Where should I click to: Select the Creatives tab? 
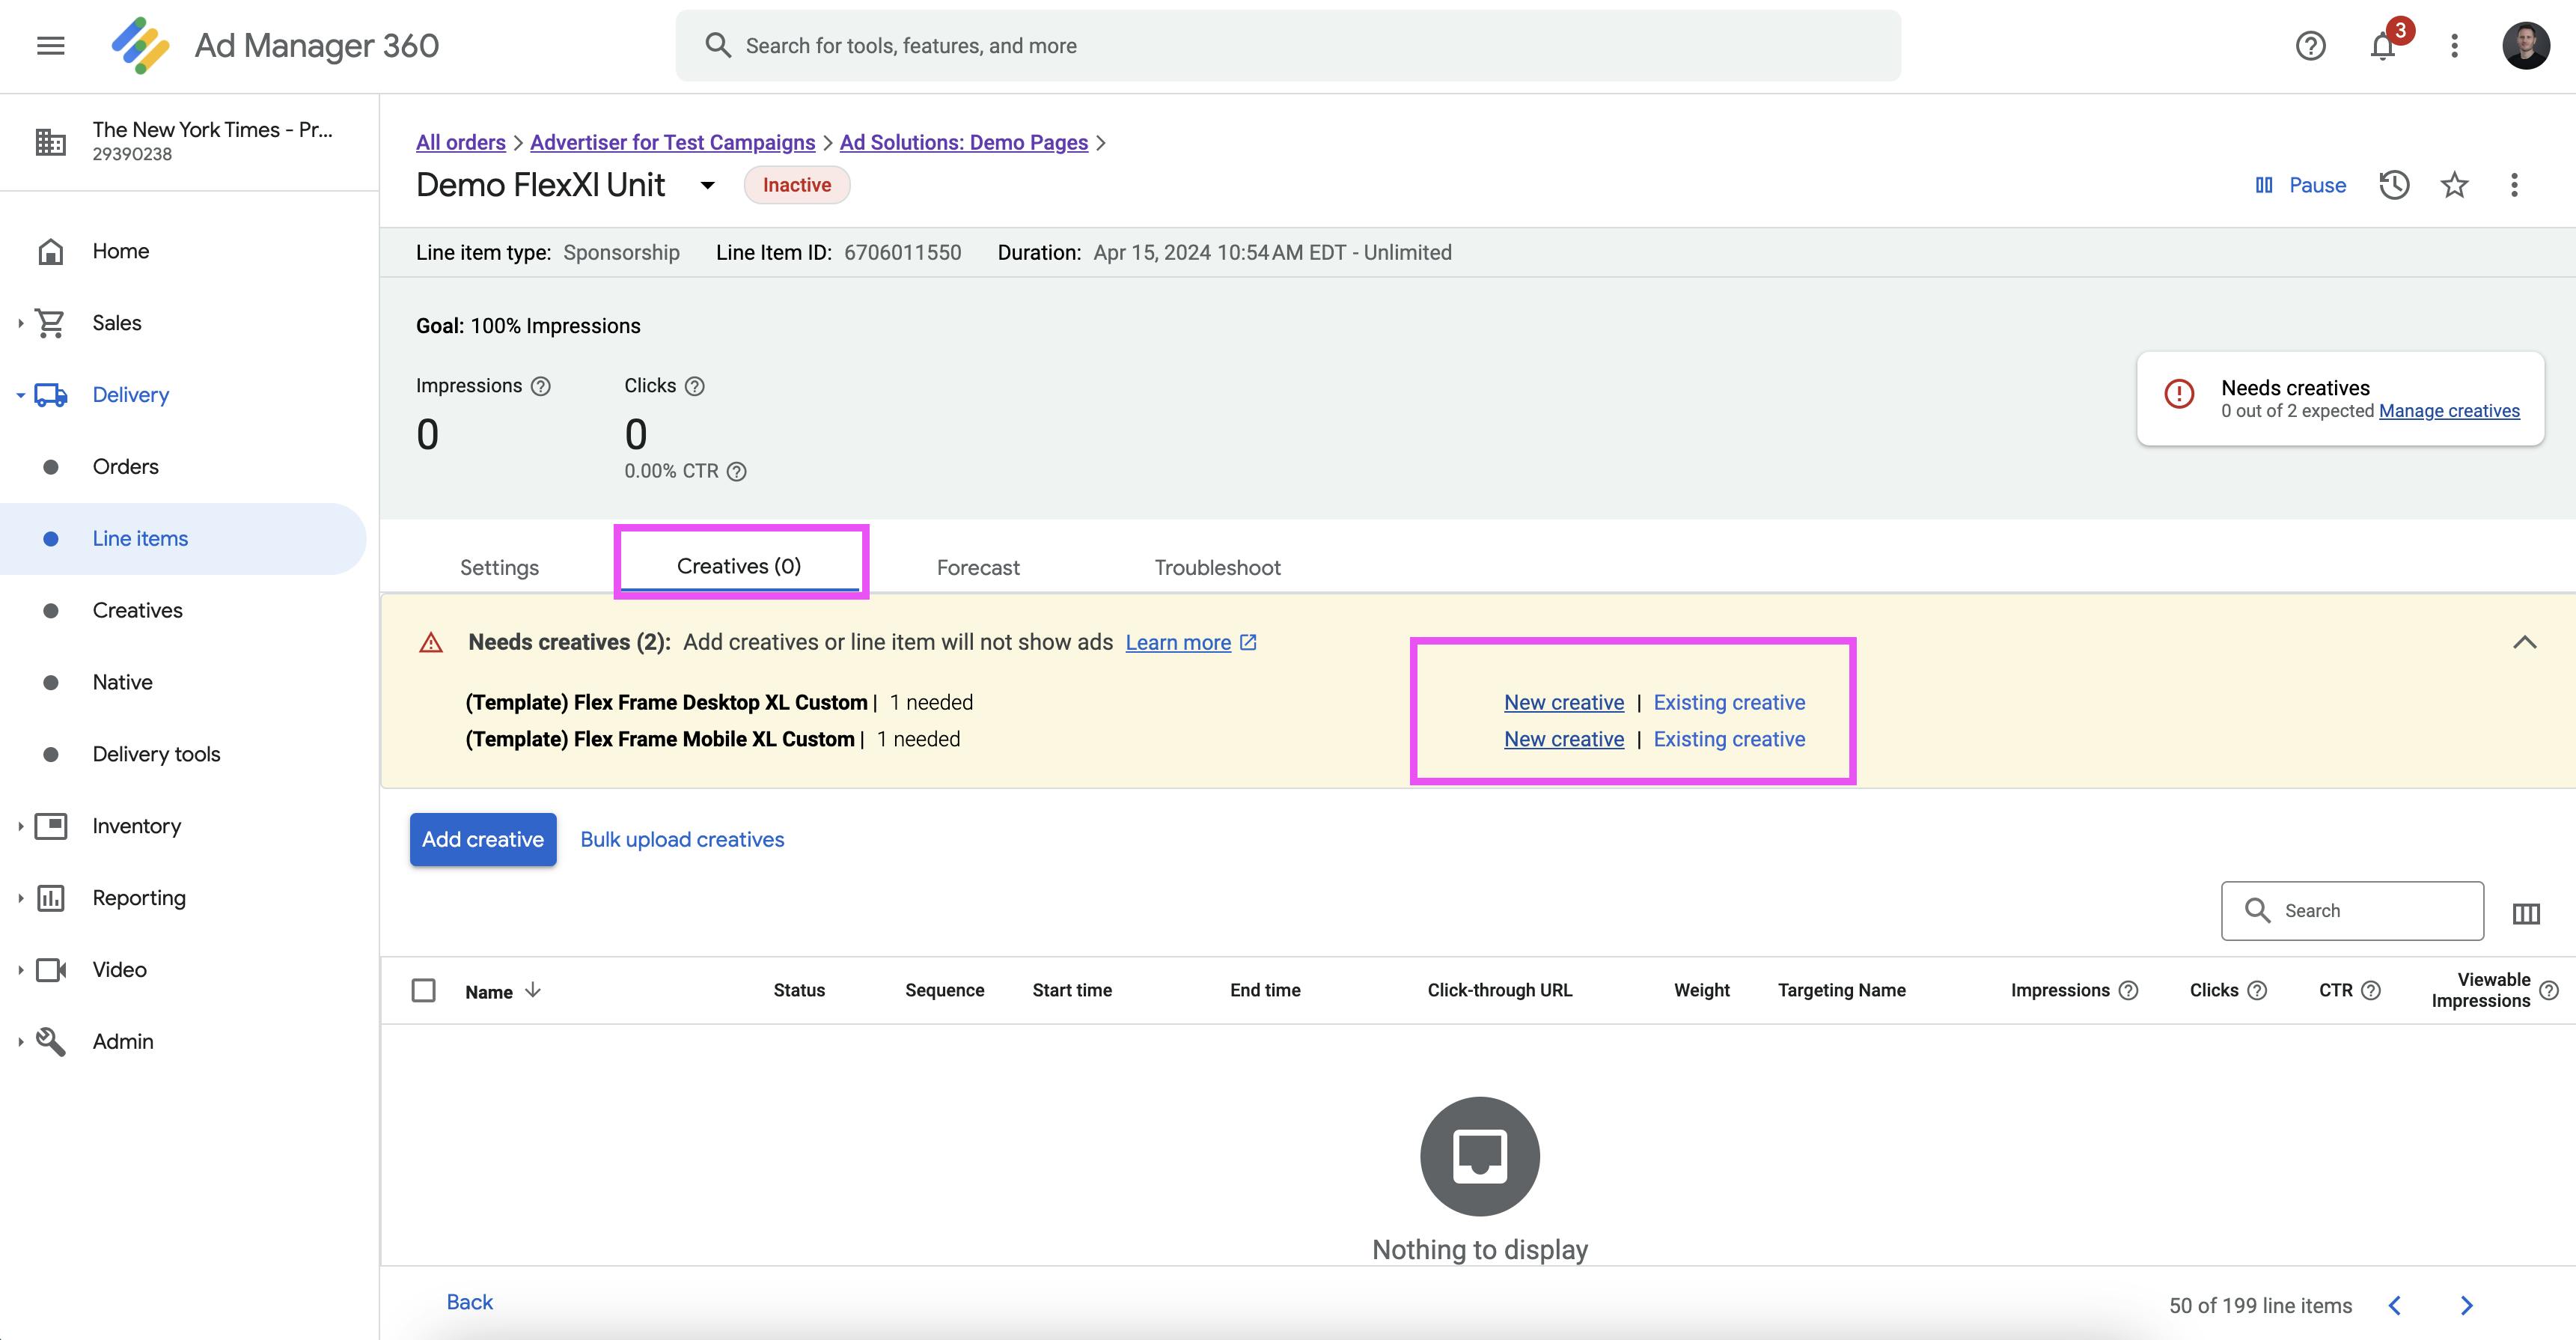pos(739,566)
